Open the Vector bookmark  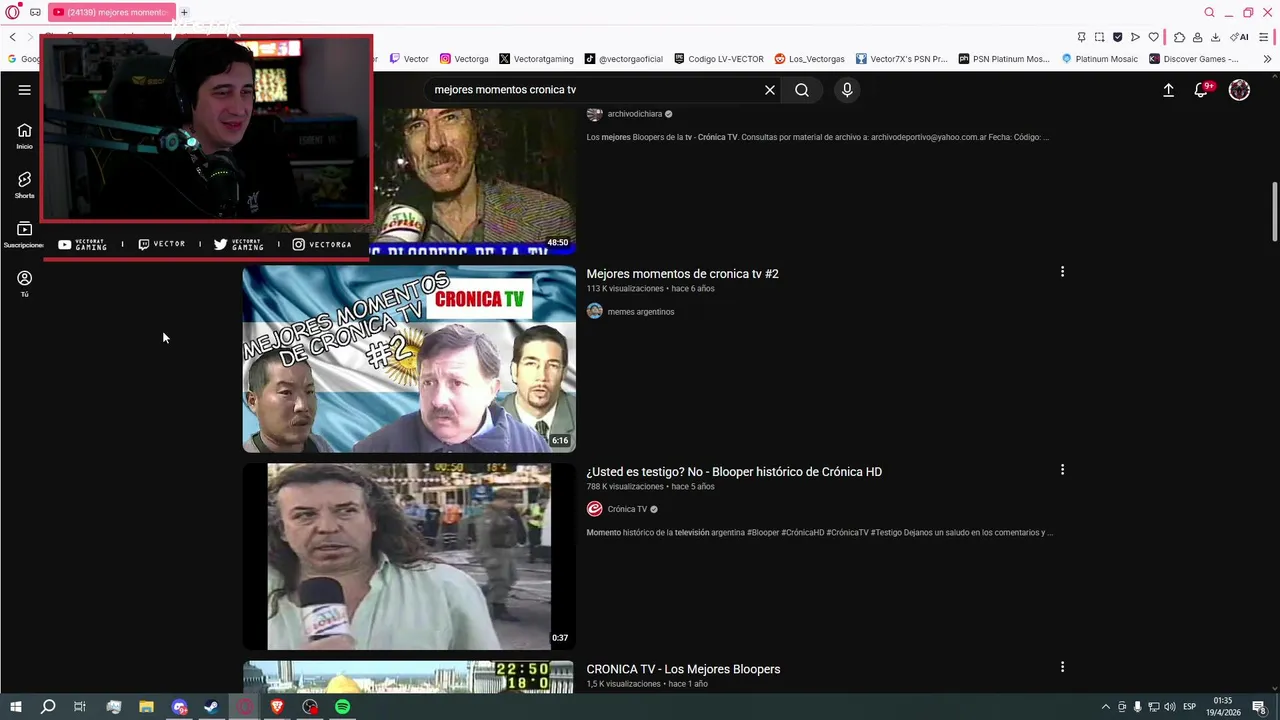pos(409,59)
